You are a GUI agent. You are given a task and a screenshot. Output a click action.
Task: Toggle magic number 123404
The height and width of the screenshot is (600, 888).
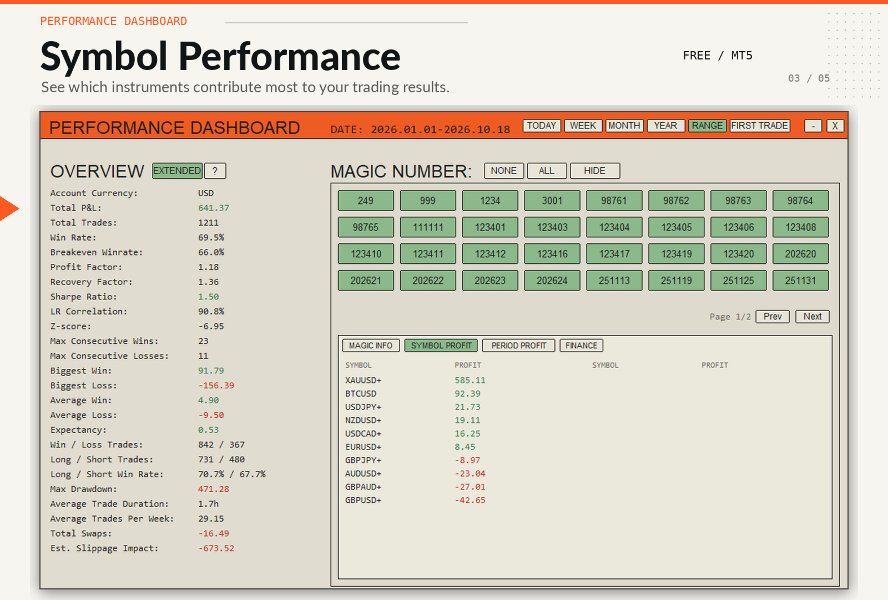point(614,227)
